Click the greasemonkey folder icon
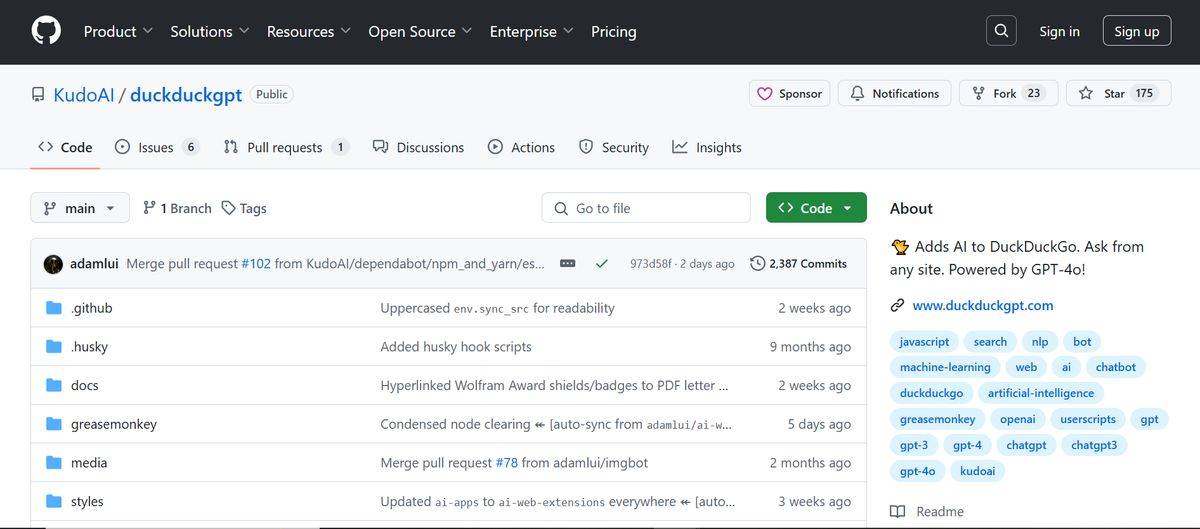 point(54,424)
